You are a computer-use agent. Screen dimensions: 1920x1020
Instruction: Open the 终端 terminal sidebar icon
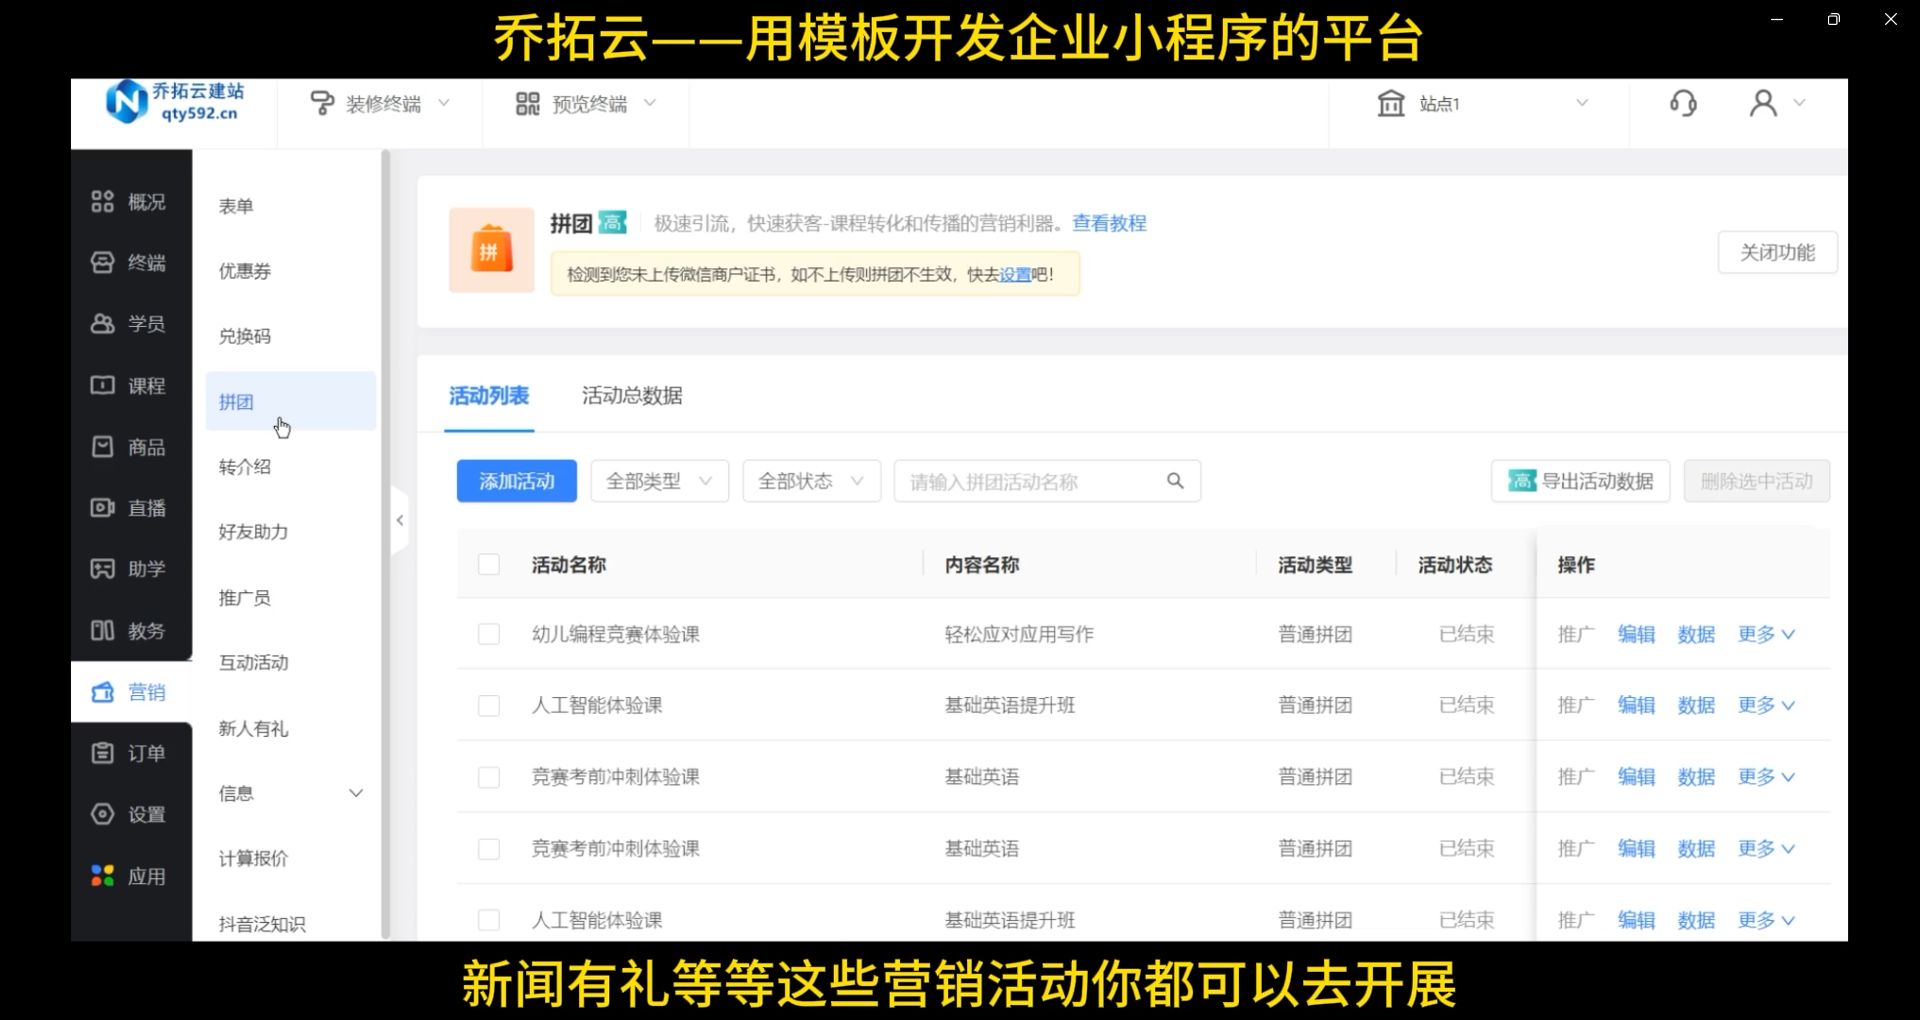[102, 263]
